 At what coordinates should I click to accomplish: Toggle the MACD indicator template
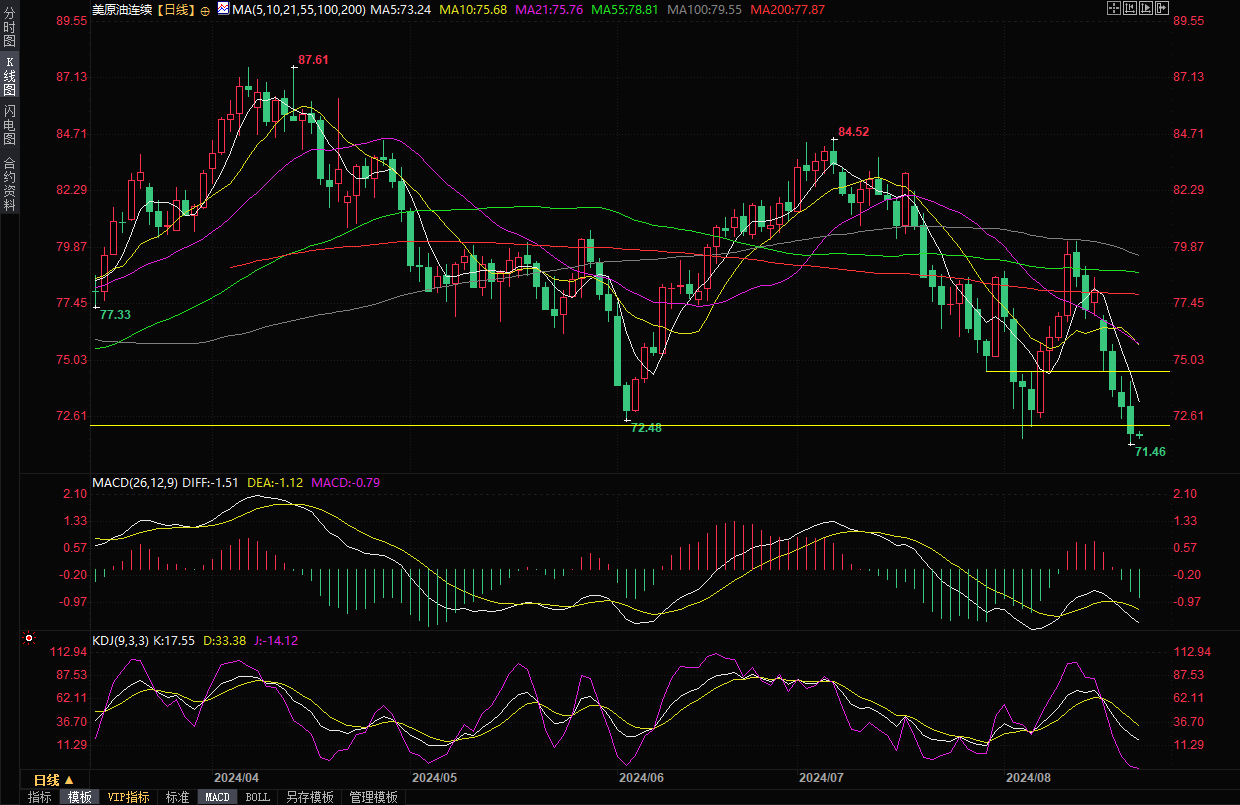tap(217, 797)
